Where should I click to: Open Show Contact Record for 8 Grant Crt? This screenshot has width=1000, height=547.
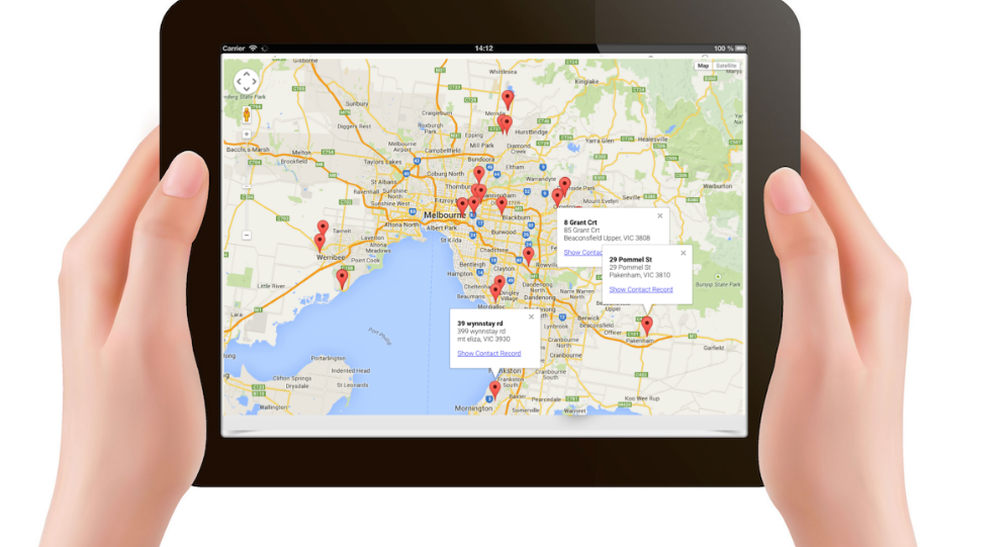(583, 252)
